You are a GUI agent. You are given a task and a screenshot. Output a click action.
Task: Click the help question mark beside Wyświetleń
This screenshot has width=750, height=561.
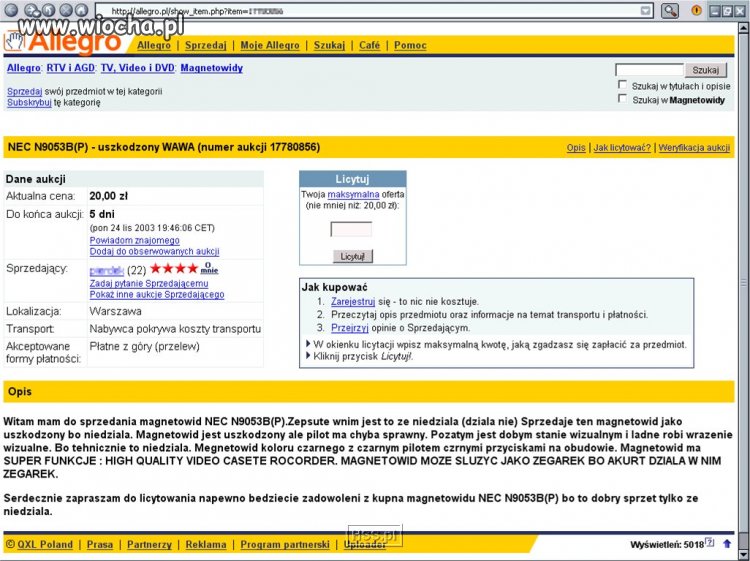[x=710, y=543]
